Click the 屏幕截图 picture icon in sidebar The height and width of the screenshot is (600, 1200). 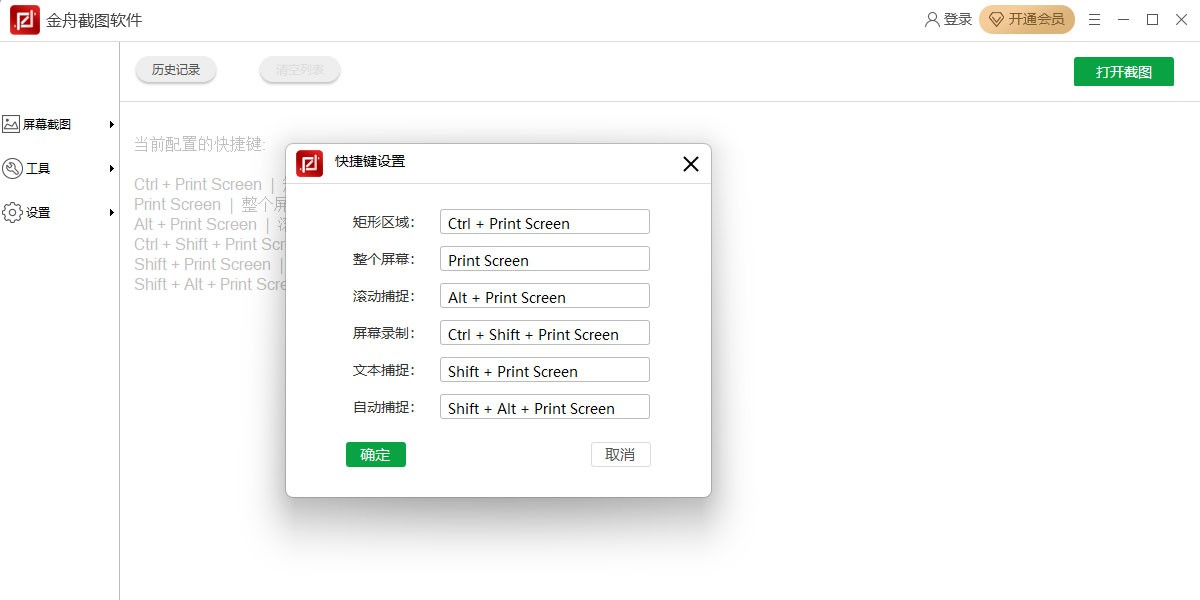pyautogui.click(x=11, y=124)
